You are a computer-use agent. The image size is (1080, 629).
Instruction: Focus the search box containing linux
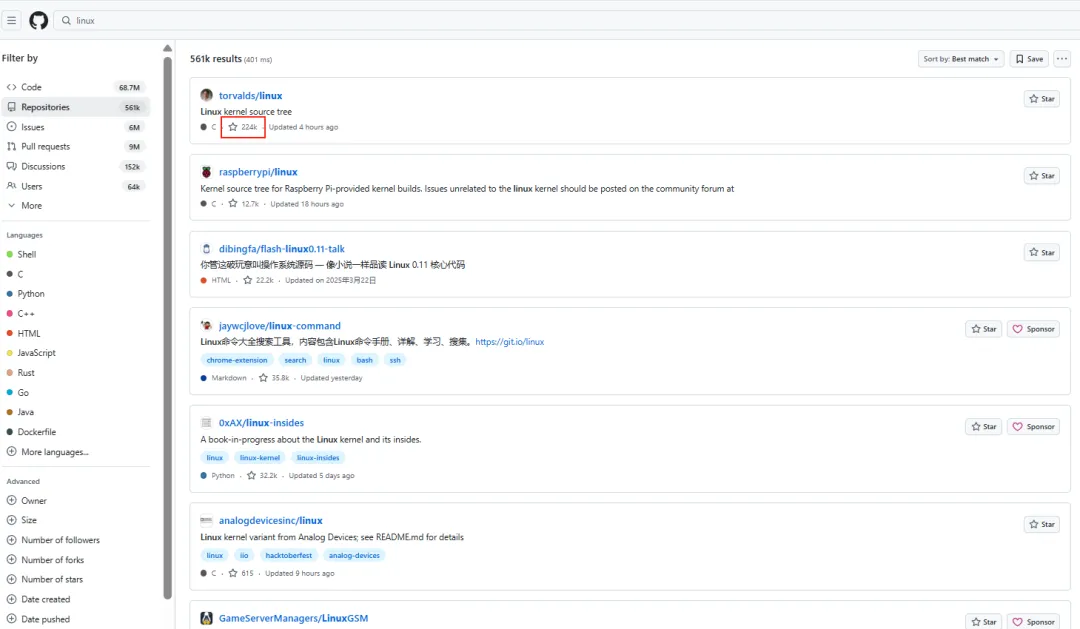(565, 21)
